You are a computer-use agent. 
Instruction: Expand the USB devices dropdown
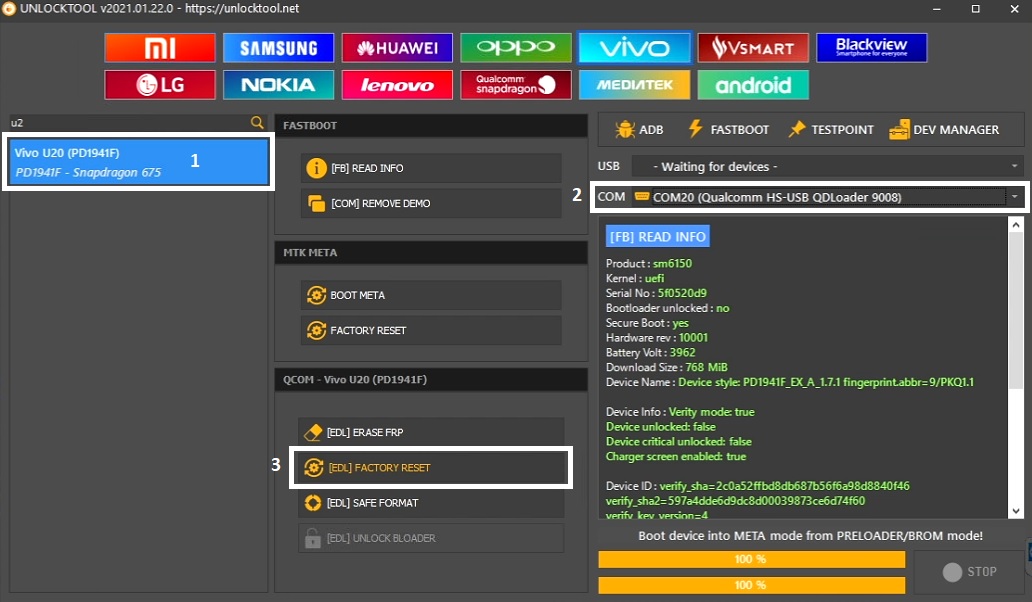(1014, 166)
